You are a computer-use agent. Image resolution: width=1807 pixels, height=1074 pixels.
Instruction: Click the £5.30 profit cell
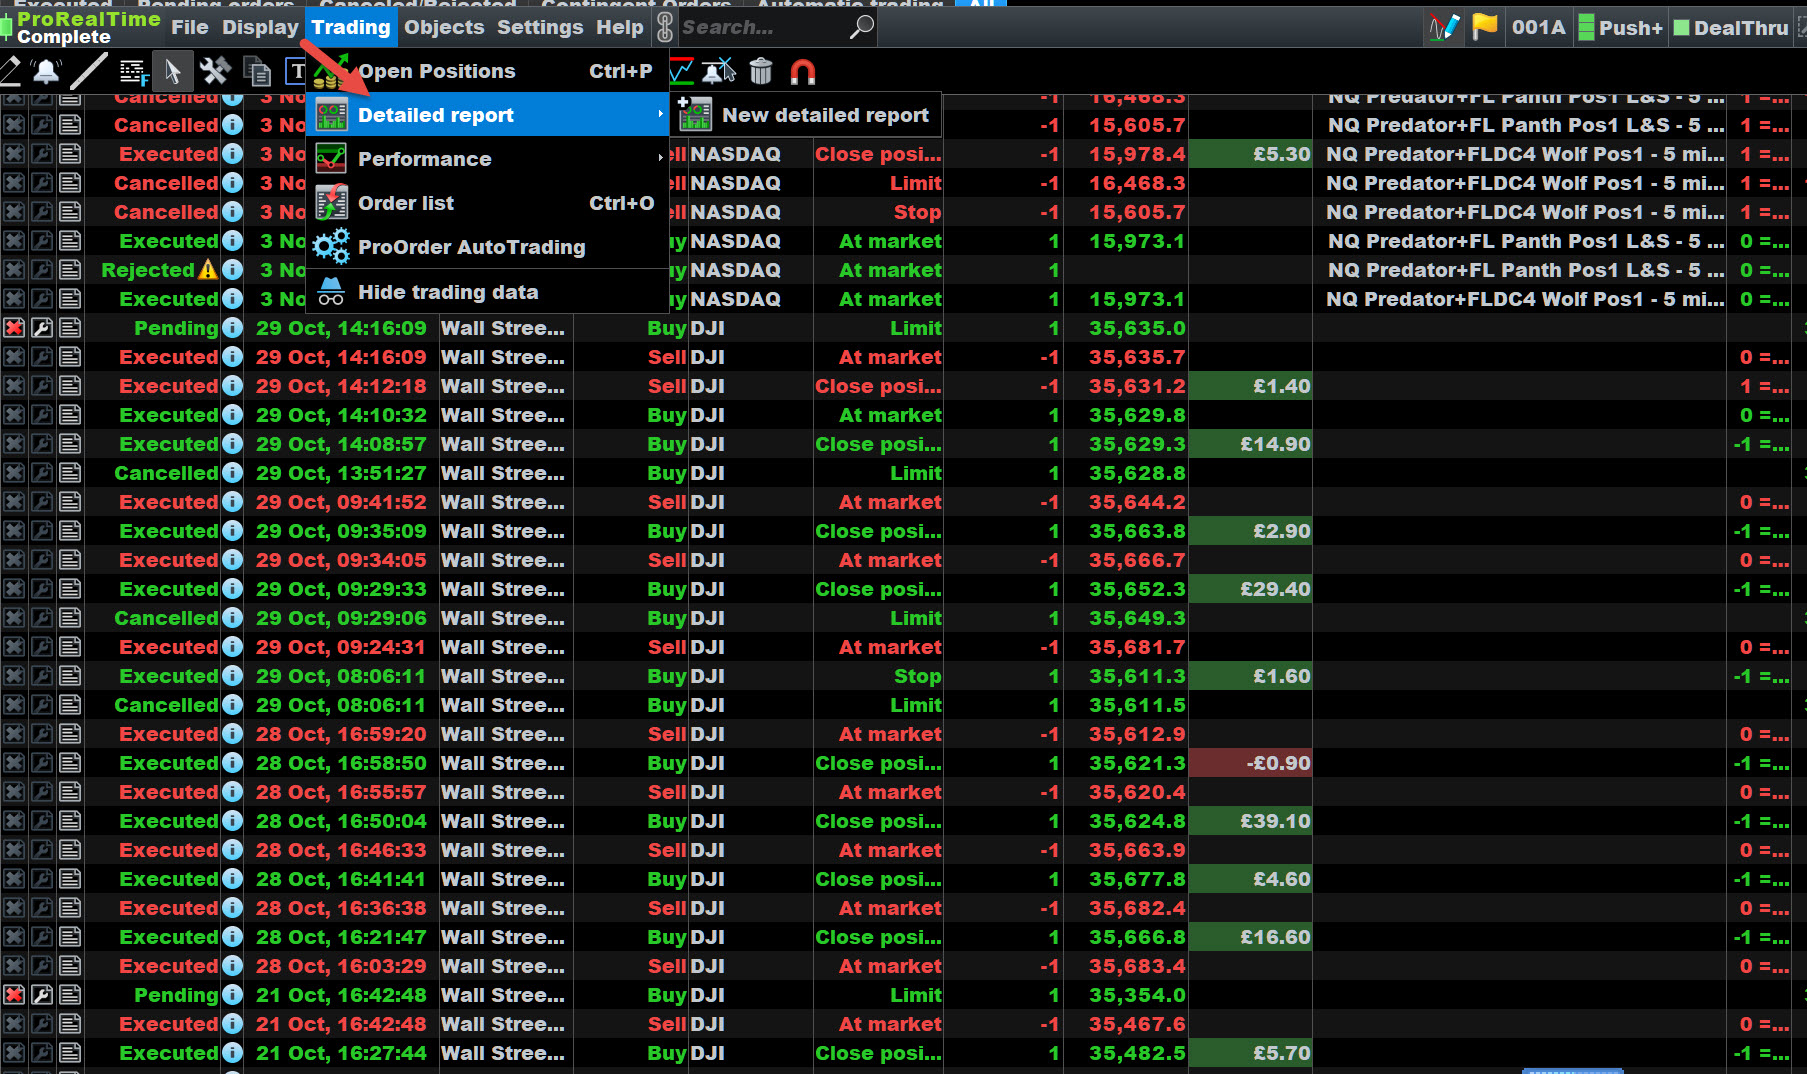[1250, 154]
